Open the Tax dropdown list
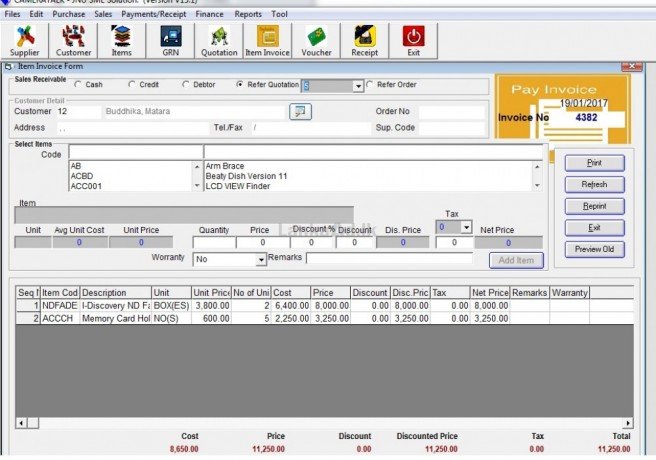 (465, 228)
